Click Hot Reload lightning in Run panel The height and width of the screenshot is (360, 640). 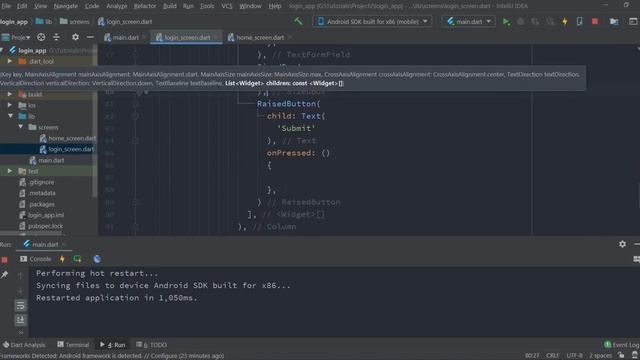[x=62, y=259]
